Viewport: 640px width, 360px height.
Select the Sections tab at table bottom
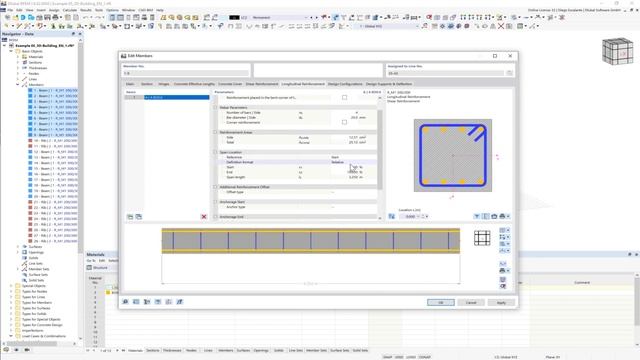pos(153,350)
